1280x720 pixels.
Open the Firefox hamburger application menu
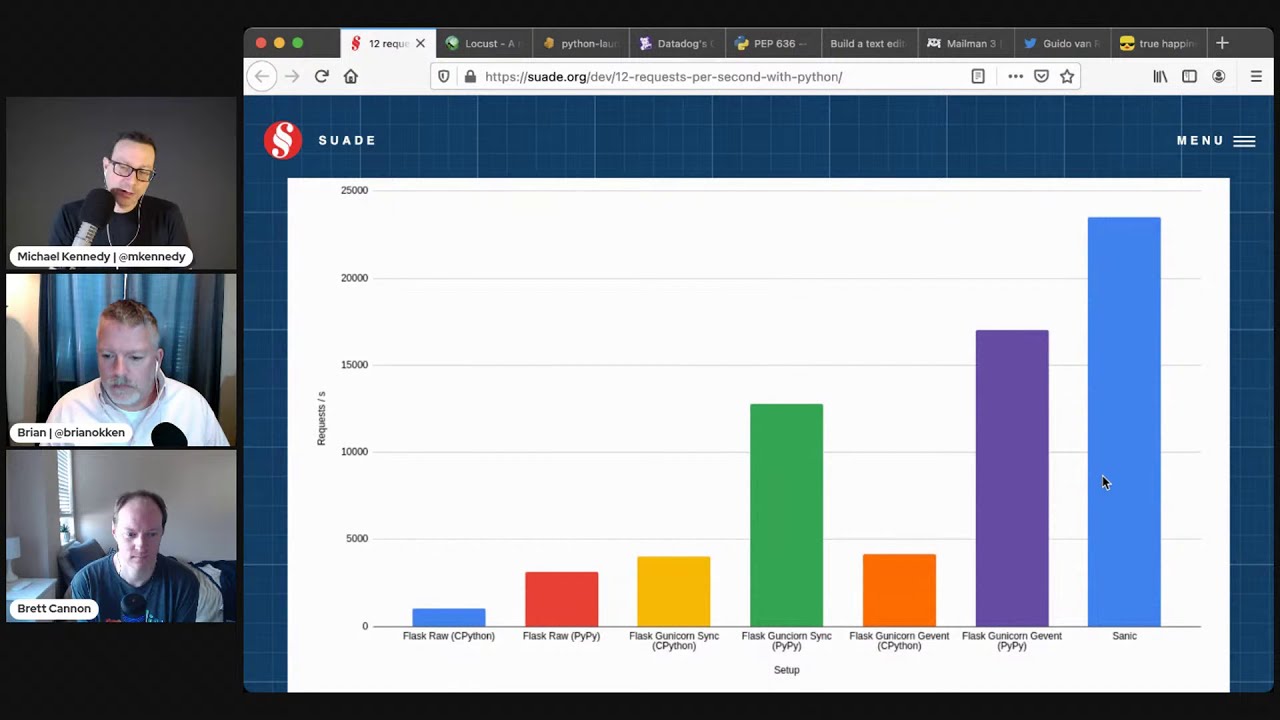[1256, 76]
